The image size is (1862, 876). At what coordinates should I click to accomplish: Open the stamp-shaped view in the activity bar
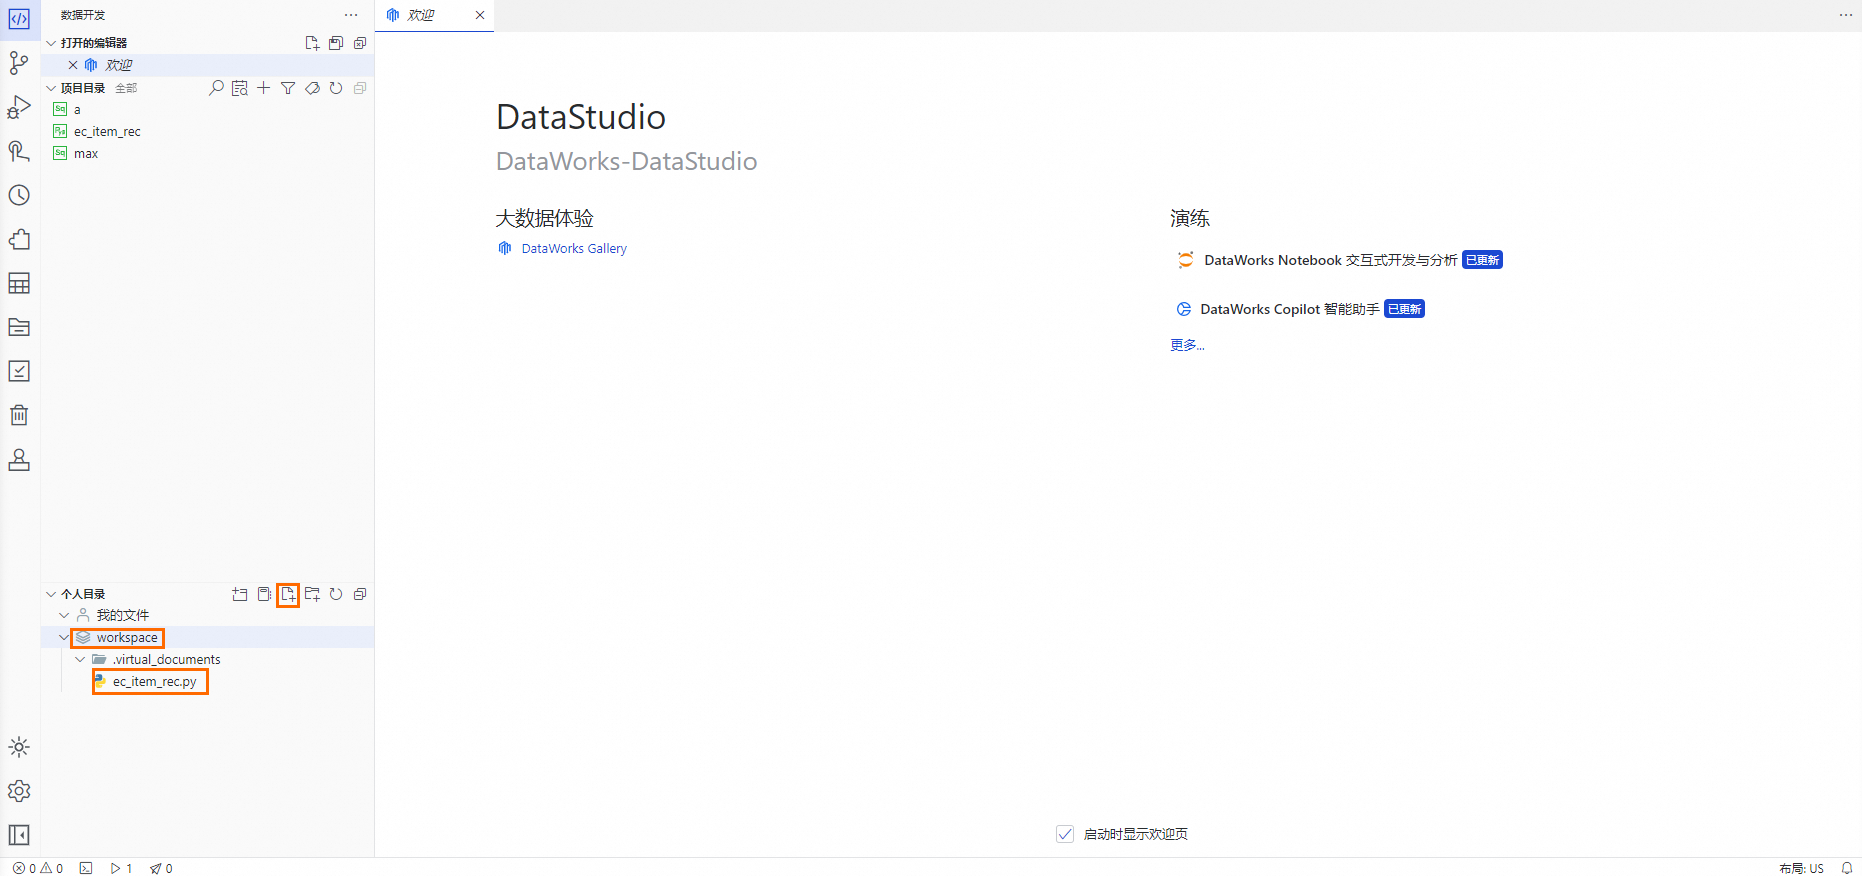tap(19, 459)
